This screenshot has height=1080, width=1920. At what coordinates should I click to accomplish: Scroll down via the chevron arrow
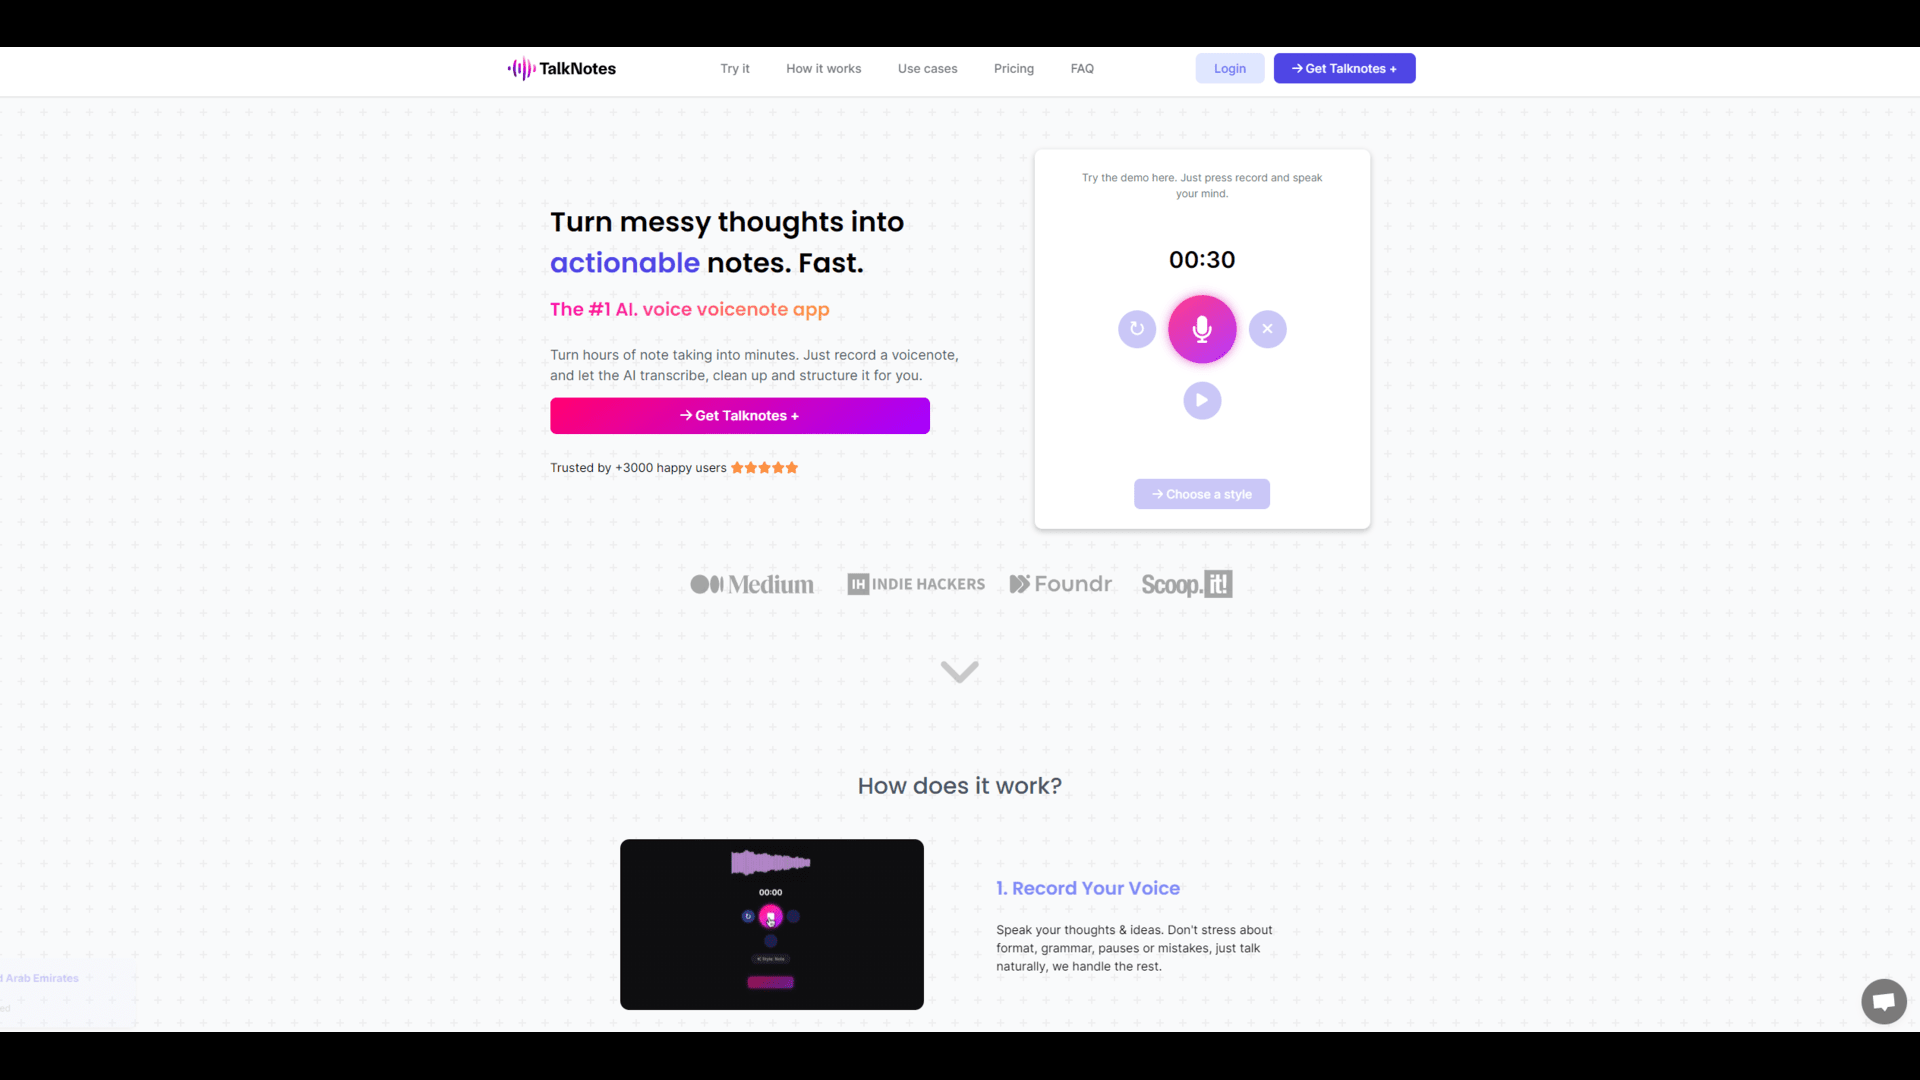(x=959, y=670)
